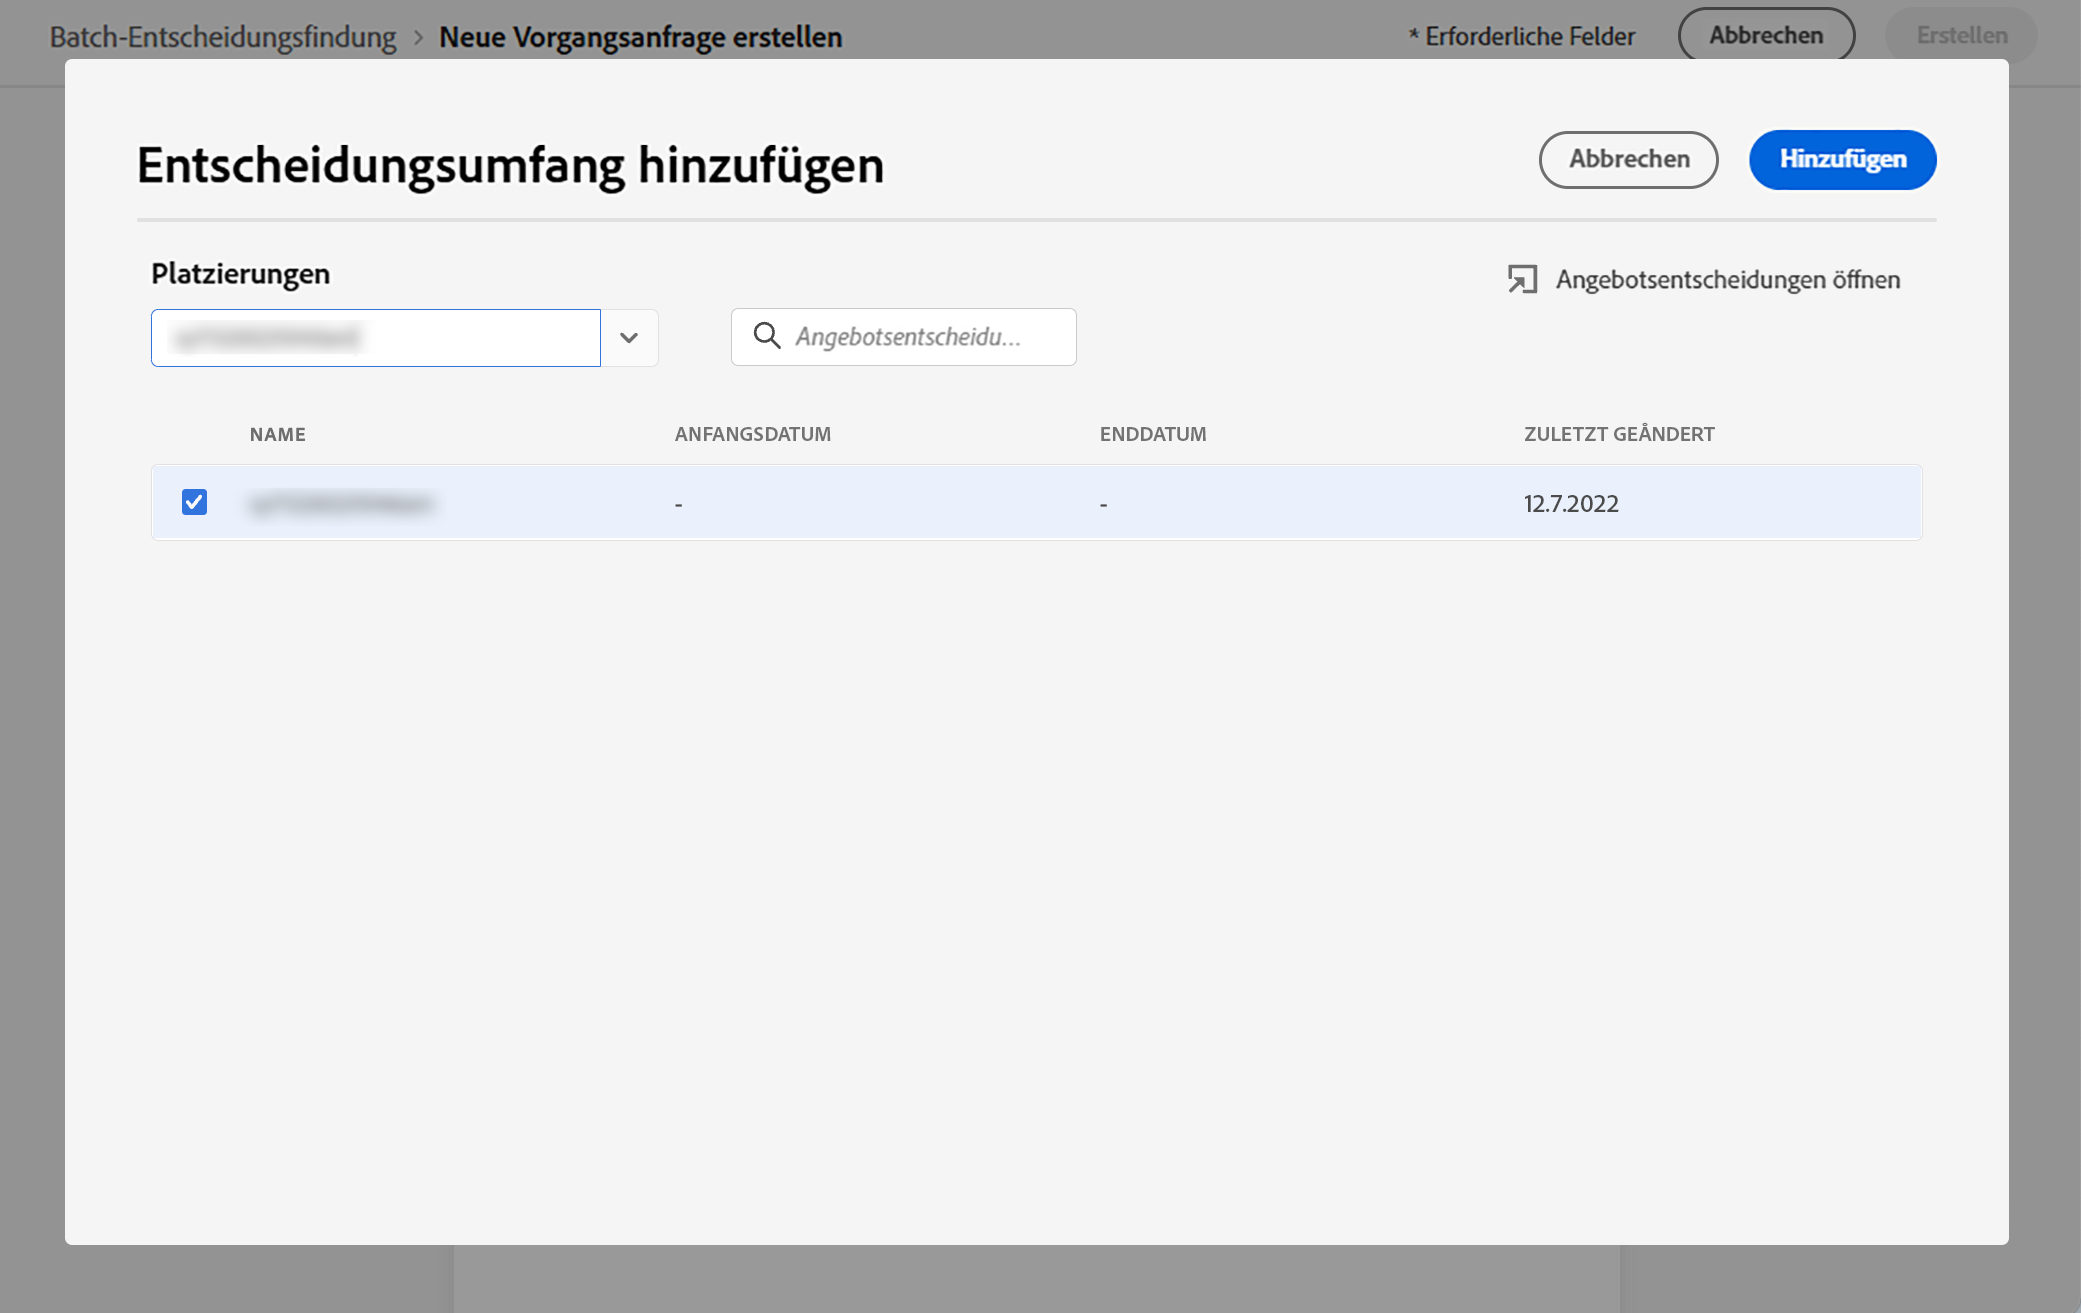Click Abbrechen in the dialog header
This screenshot has width=2081, height=1313.
1628,160
